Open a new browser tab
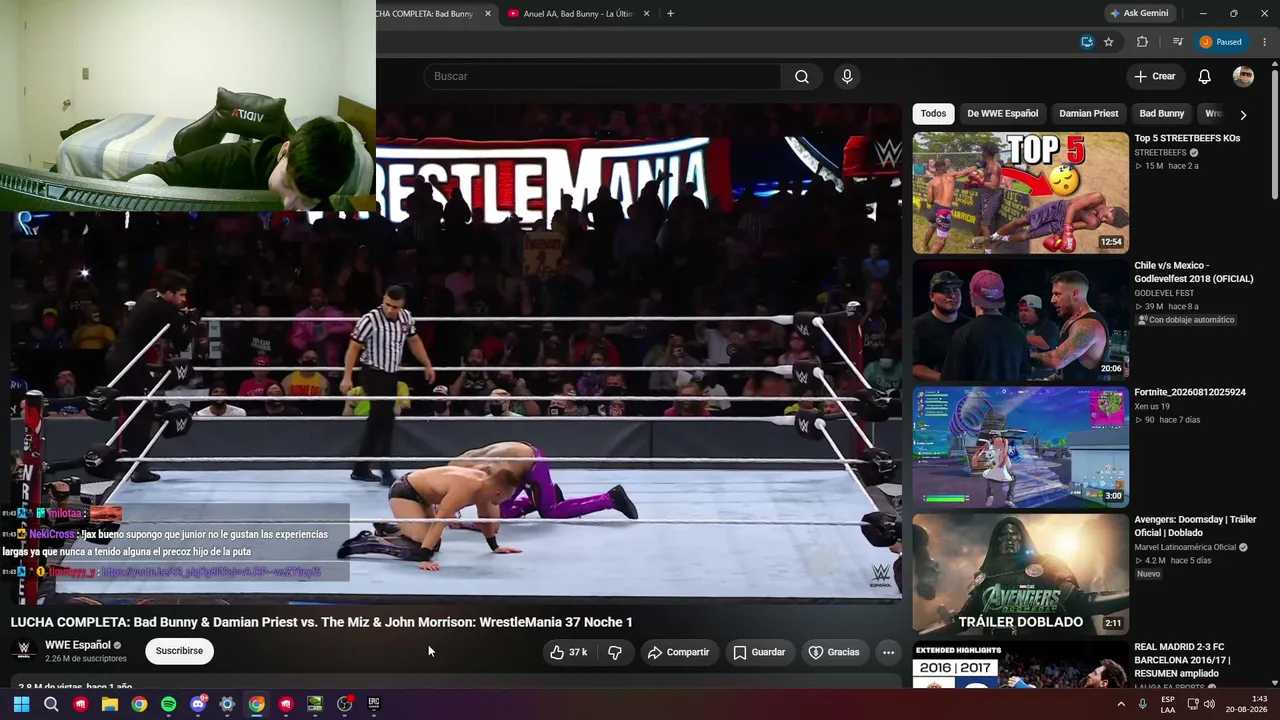Image resolution: width=1280 pixels, height=720 pixels. (x=670, y=14)
